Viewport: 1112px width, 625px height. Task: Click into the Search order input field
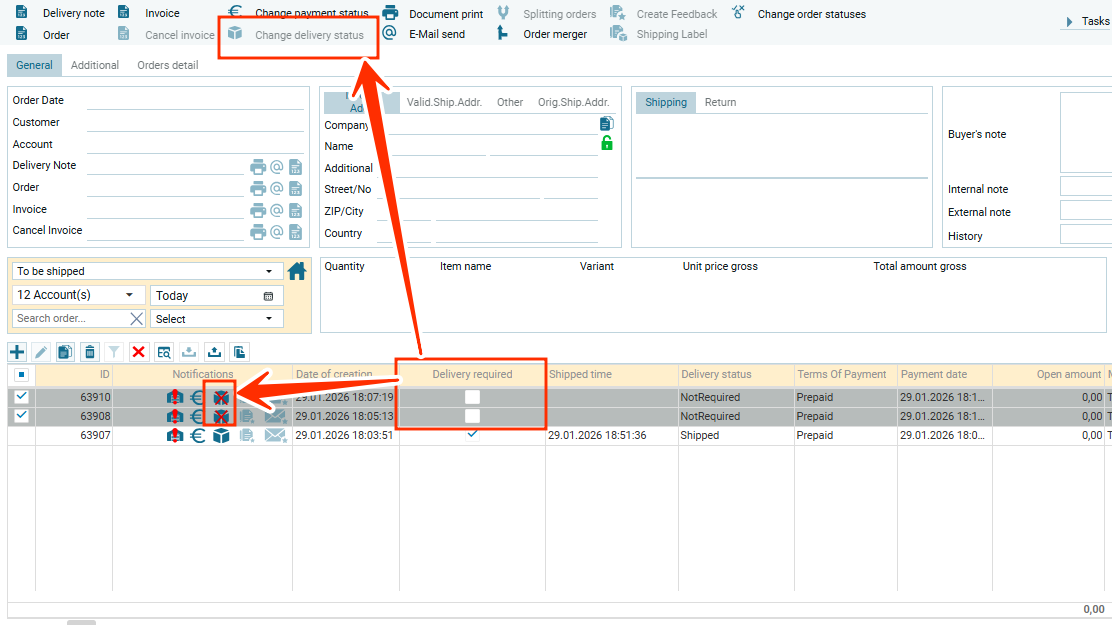pyautogui.click(x=70, y=319)
